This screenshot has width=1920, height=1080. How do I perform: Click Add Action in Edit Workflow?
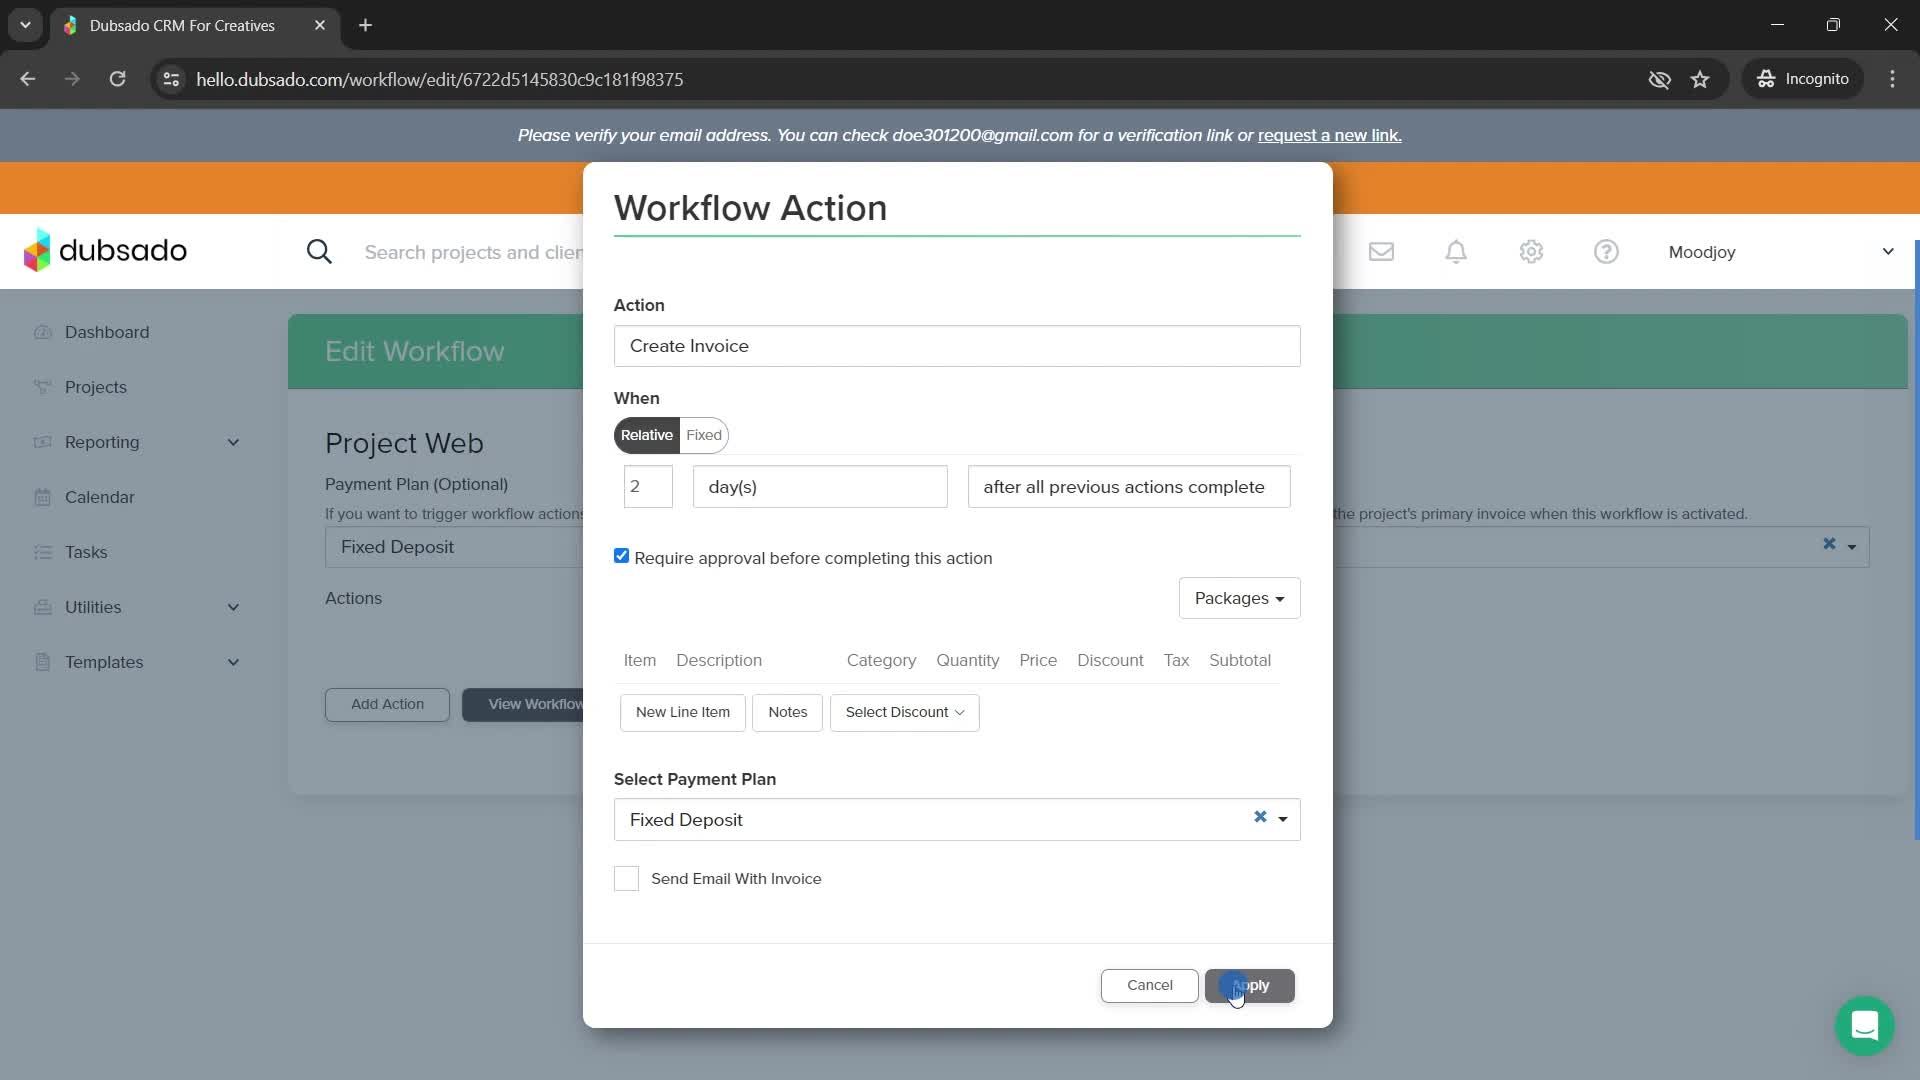click(387, 704)
